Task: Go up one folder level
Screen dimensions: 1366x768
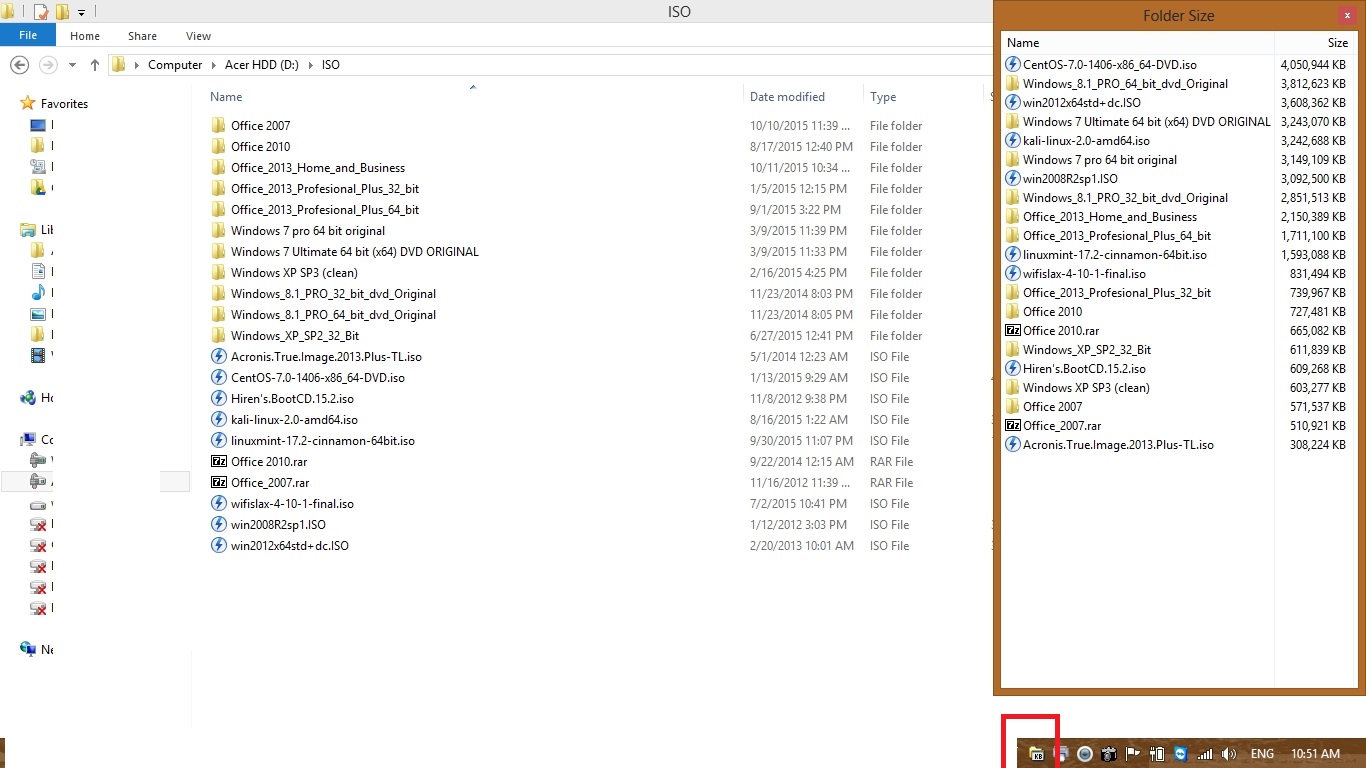Action: click(x=95, y=65)
